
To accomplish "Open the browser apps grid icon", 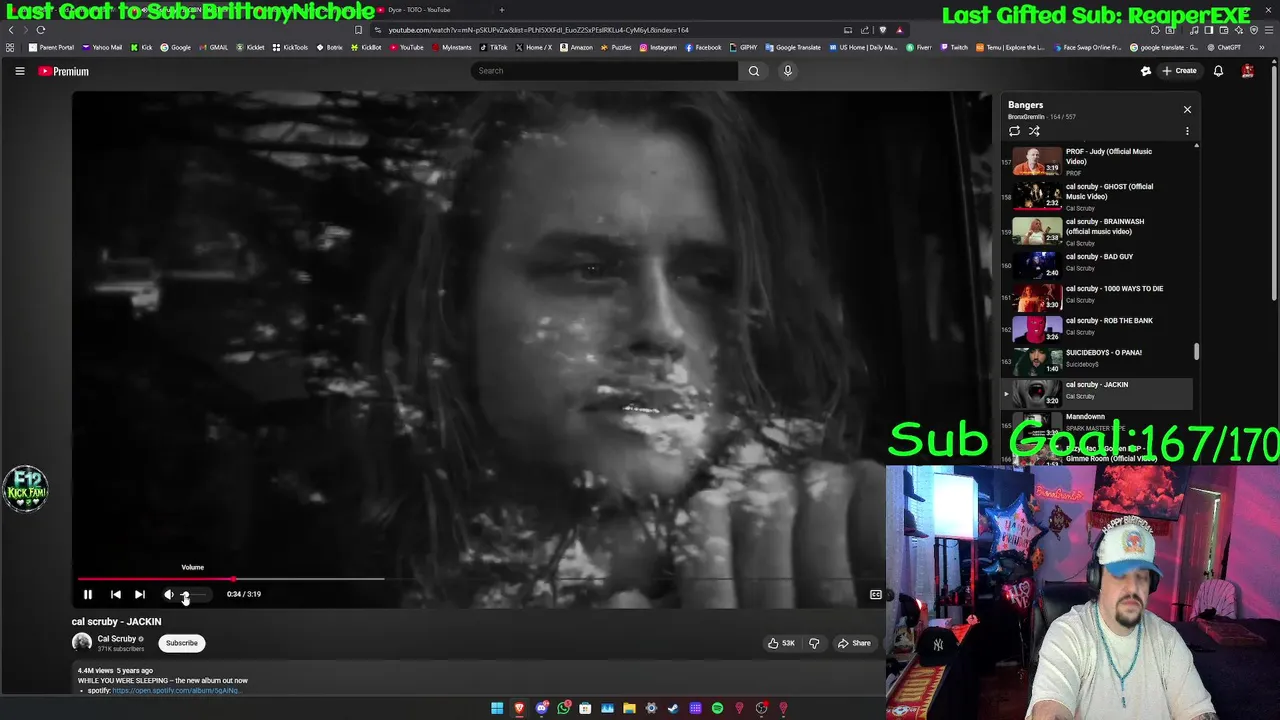I will coord(10,47).
